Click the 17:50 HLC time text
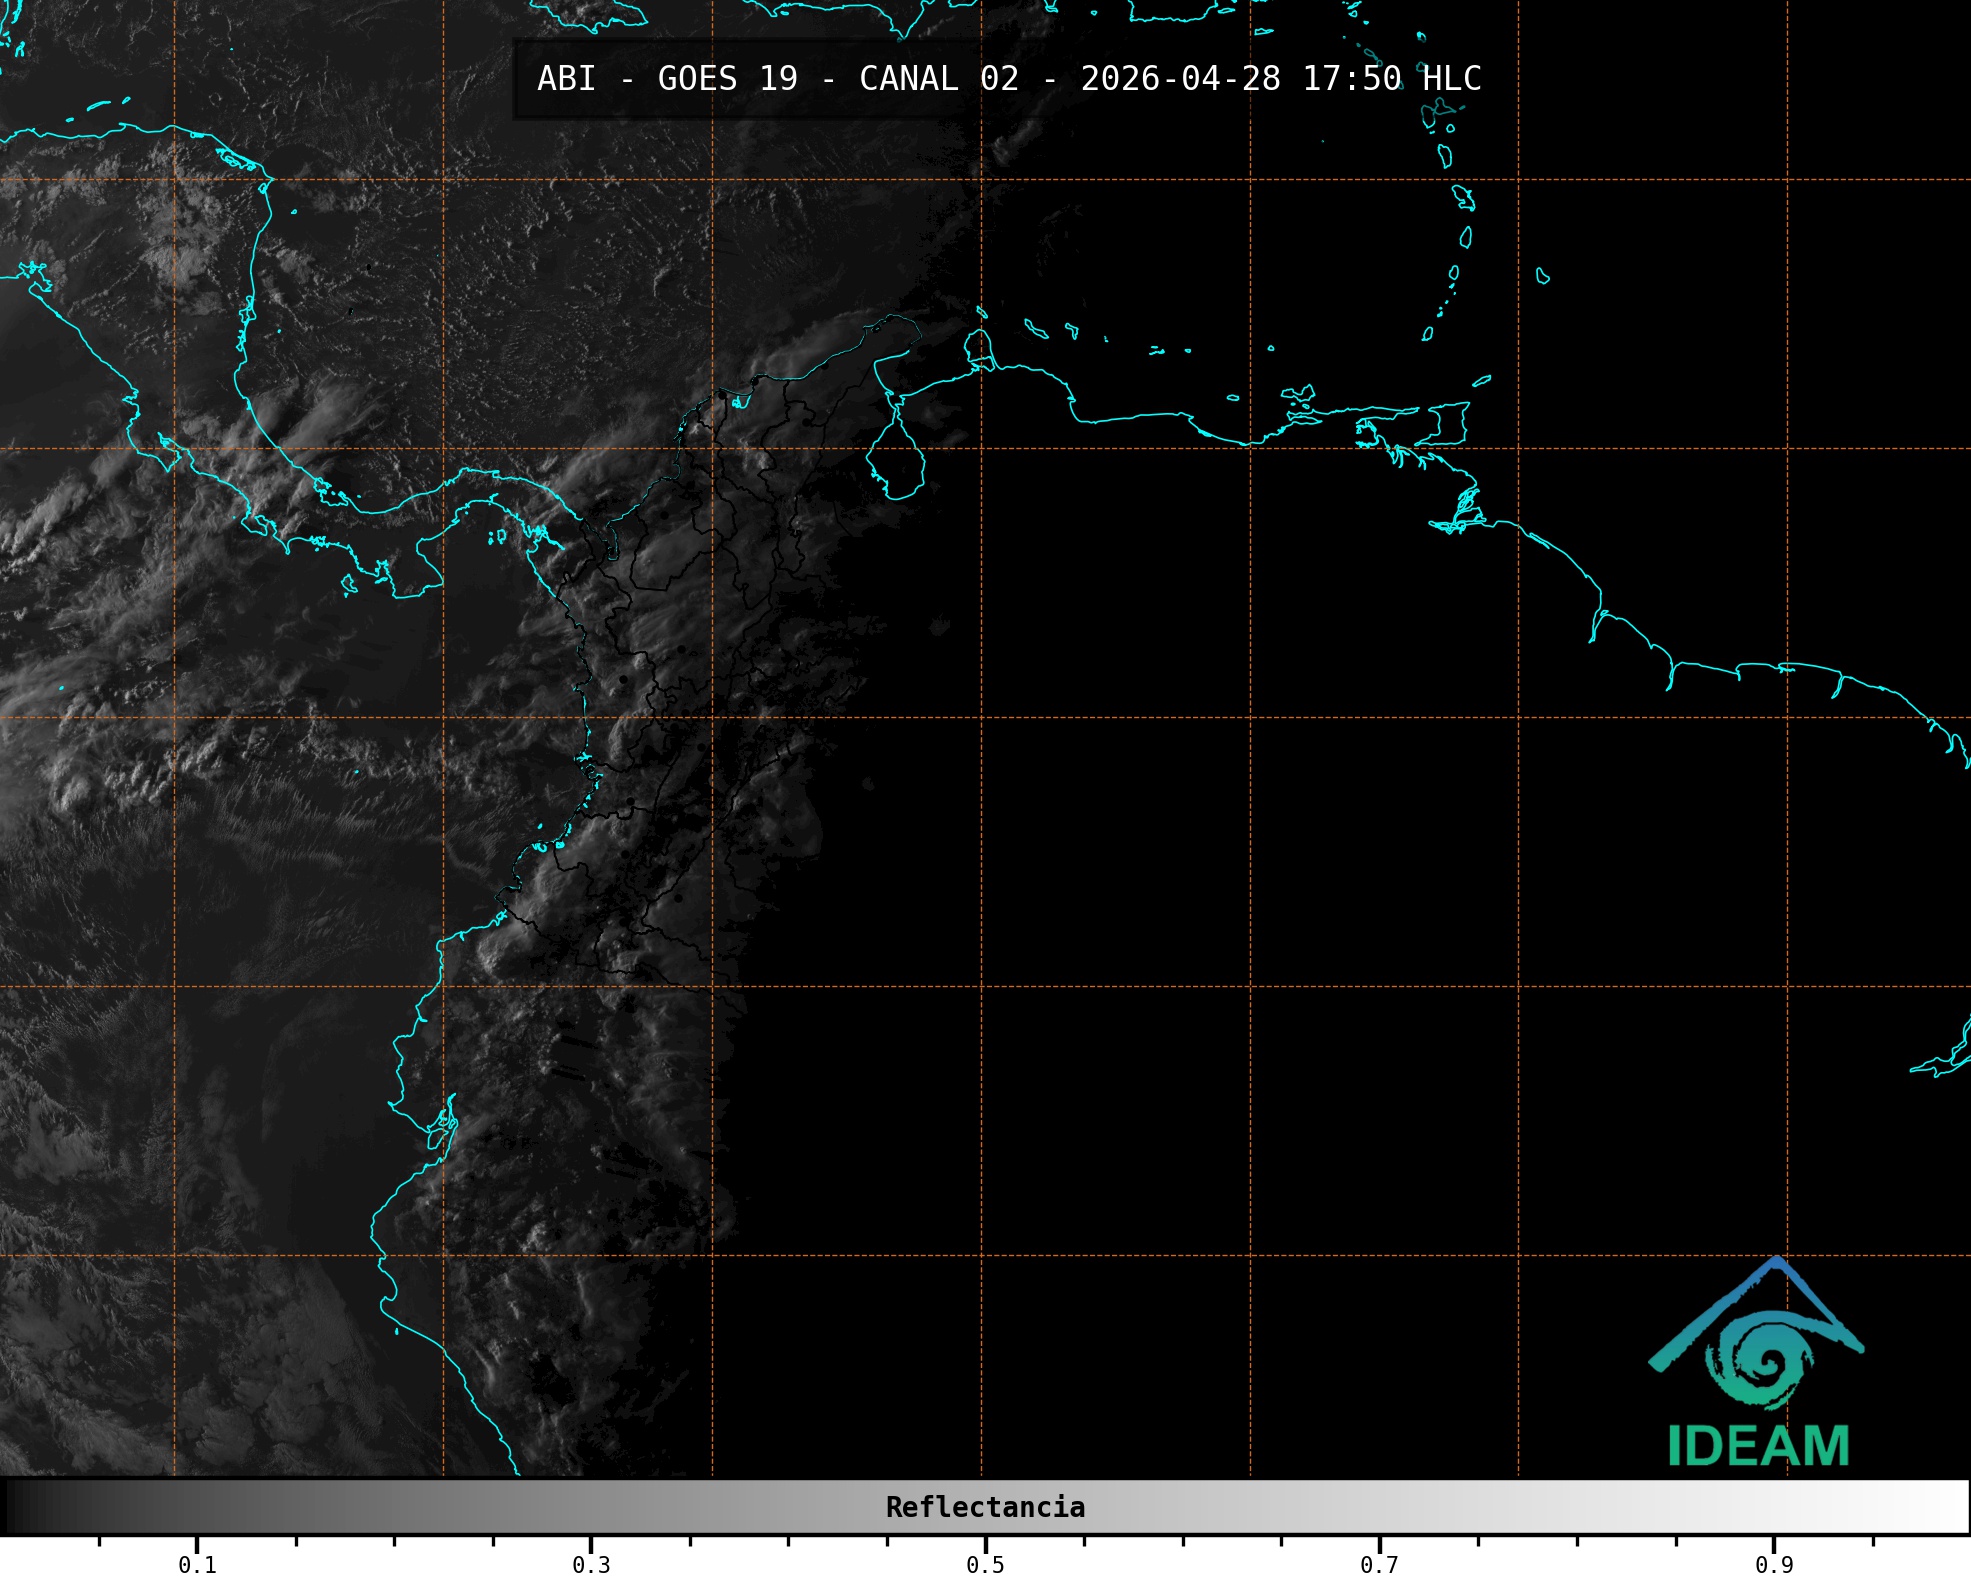Viewport: 1971px width, 1577px height. (x=1391, y=79)
